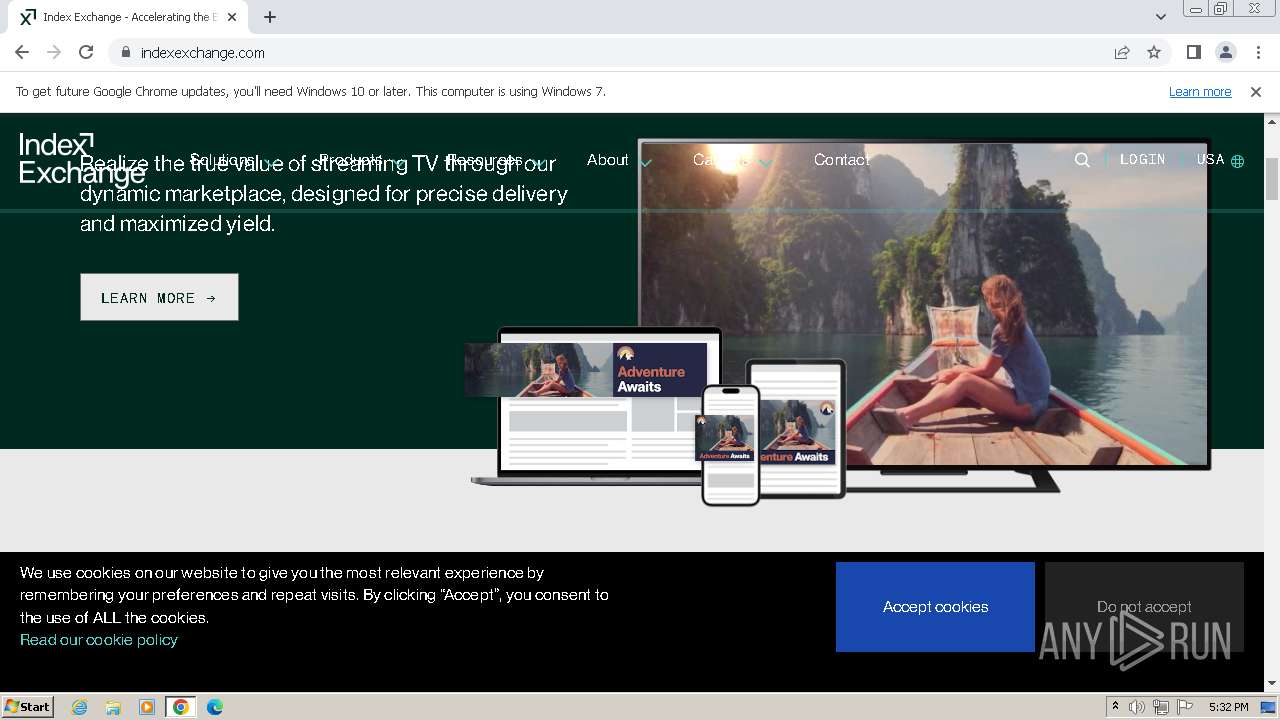Click the Learn more link in the update bar
Screen dimensions: 1280x720
(1200, 91)
